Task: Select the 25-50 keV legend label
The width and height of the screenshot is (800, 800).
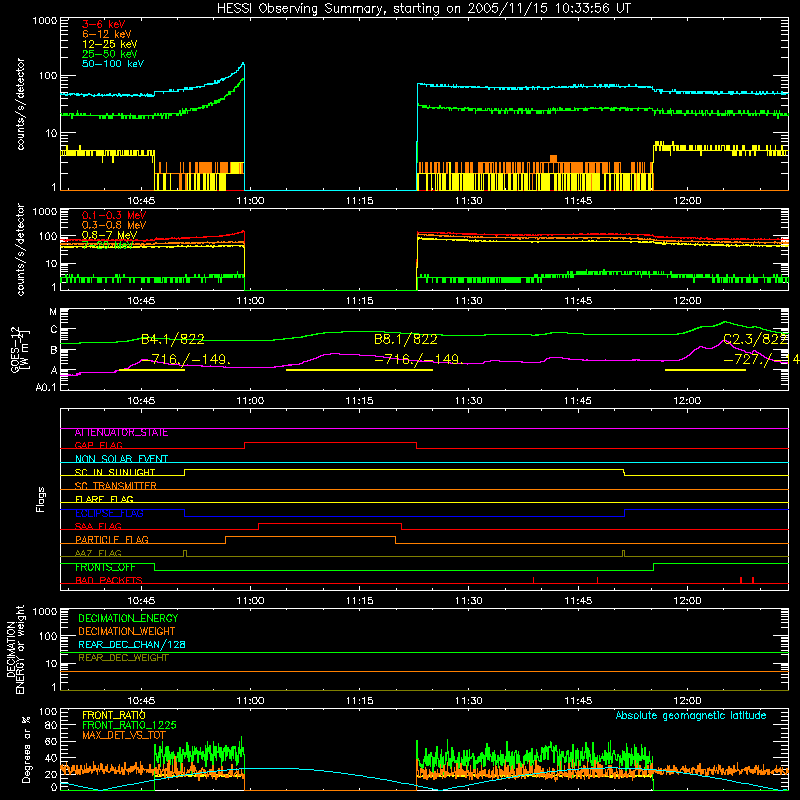Action: 110,54
